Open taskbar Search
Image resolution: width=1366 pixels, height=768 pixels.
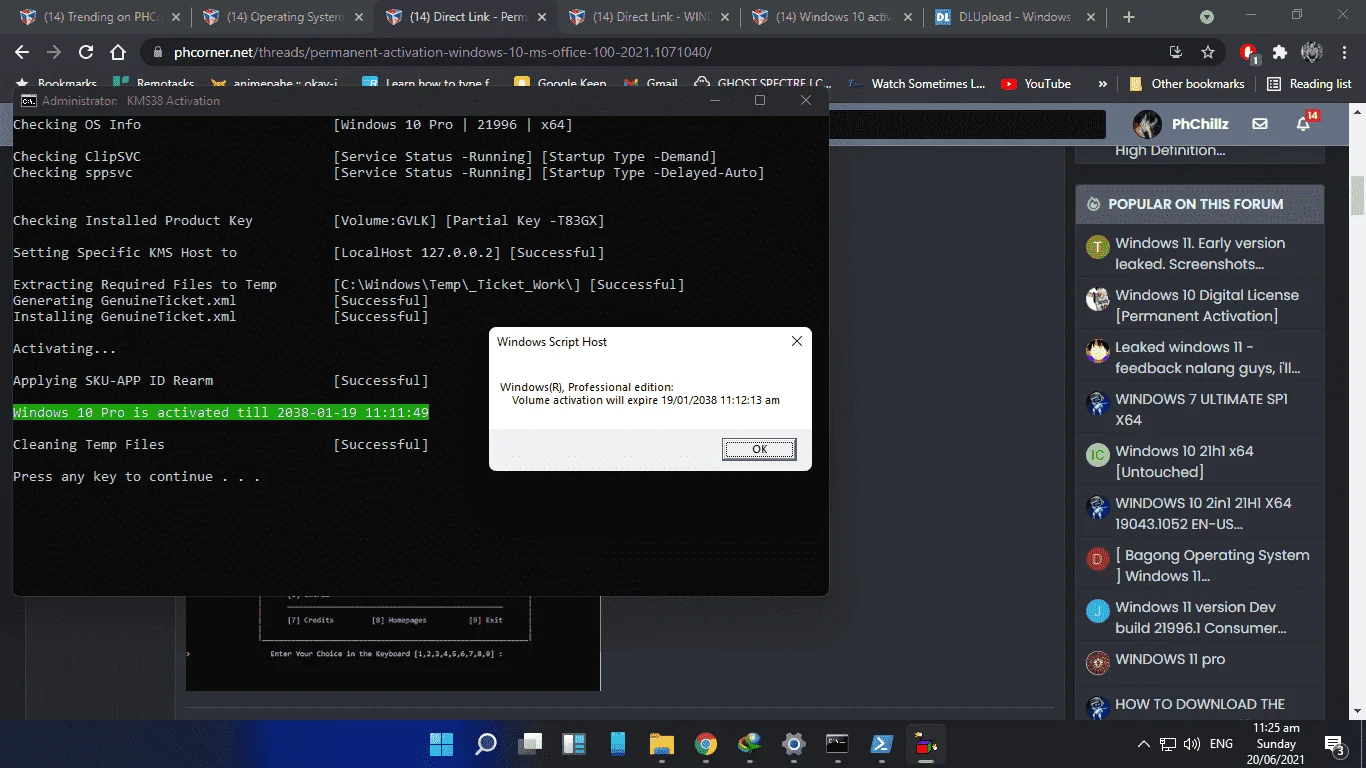point(486,744)
